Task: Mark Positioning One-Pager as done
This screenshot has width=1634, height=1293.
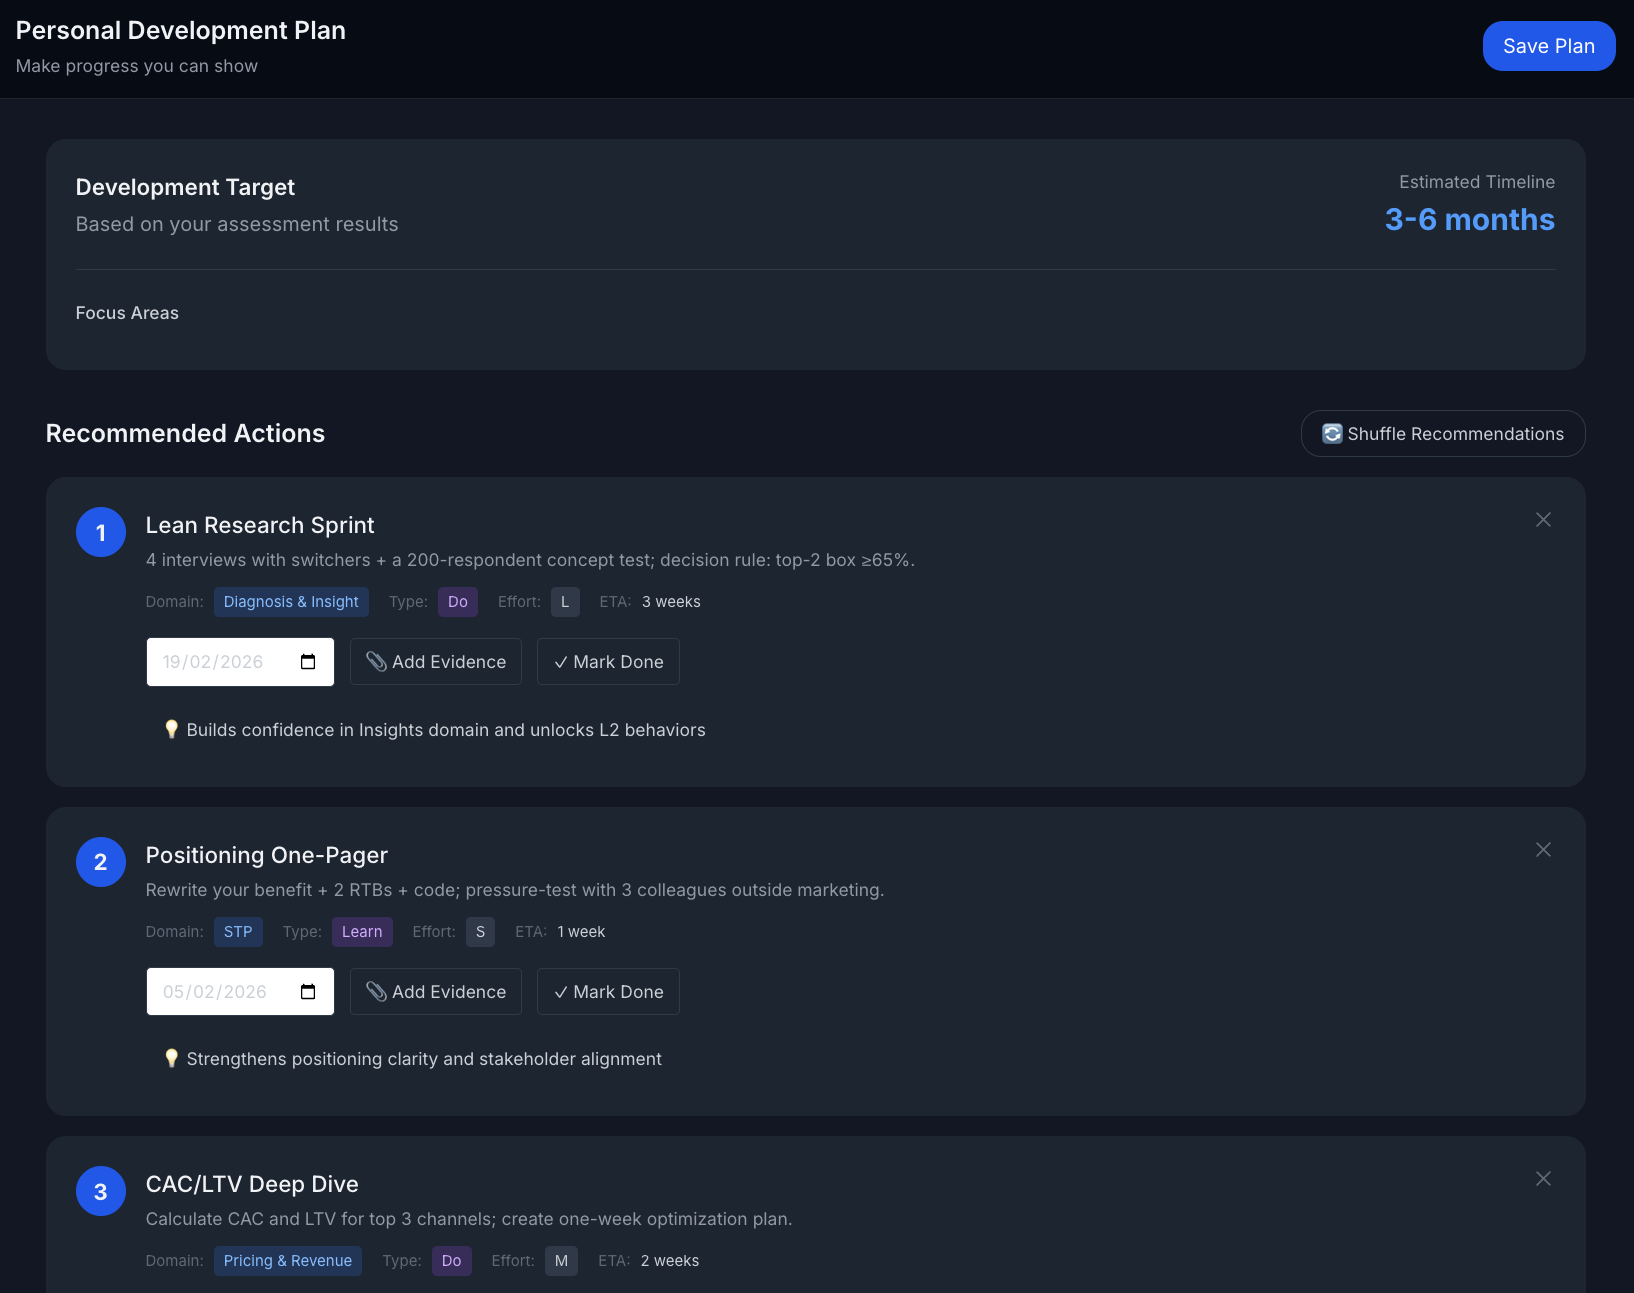Action: (x=608, y=992)
